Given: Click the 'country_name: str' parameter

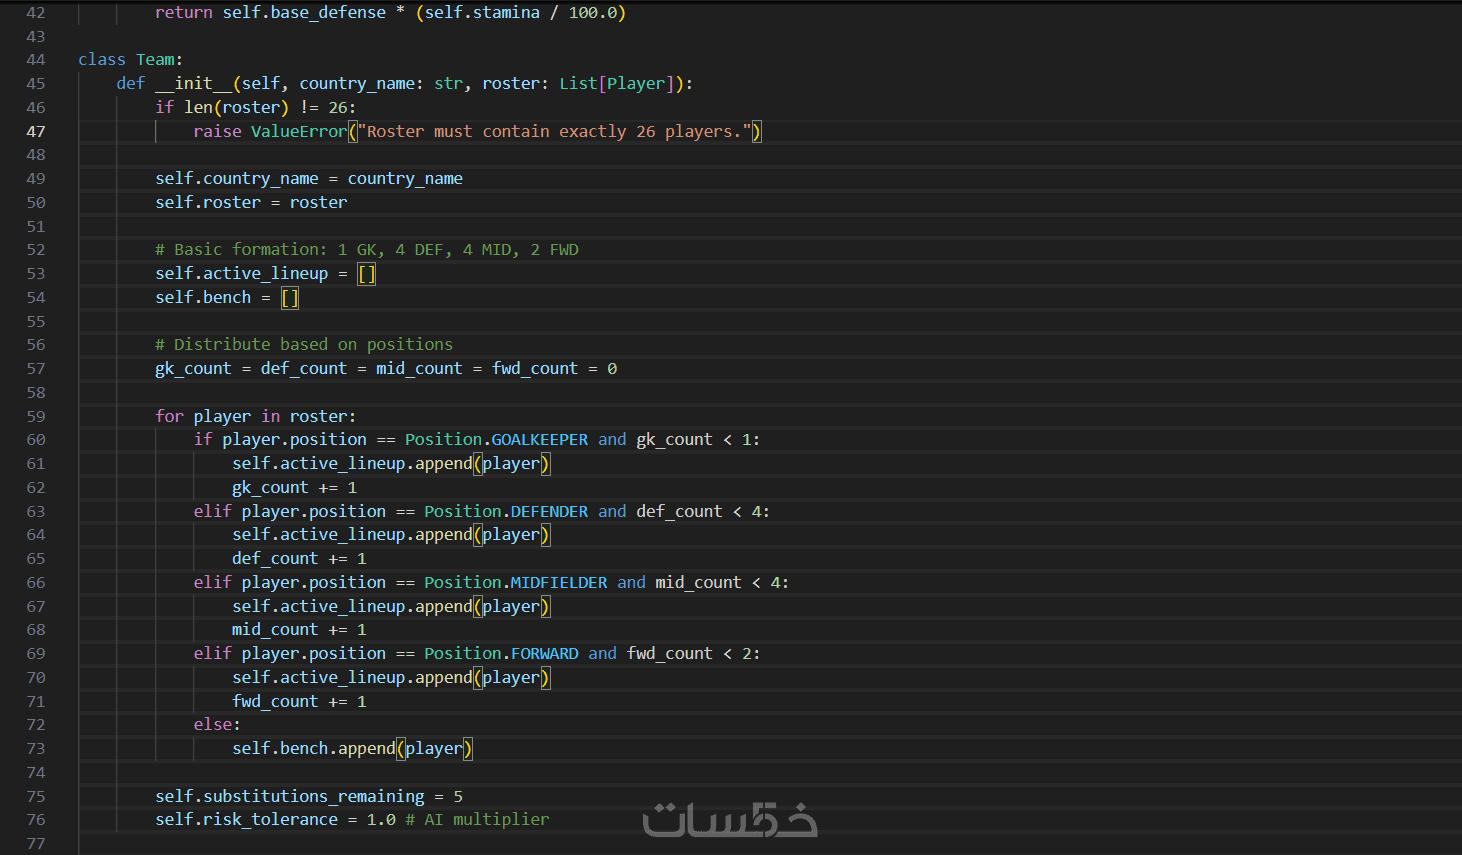Looking at the screenshot, I should (381, 84).
